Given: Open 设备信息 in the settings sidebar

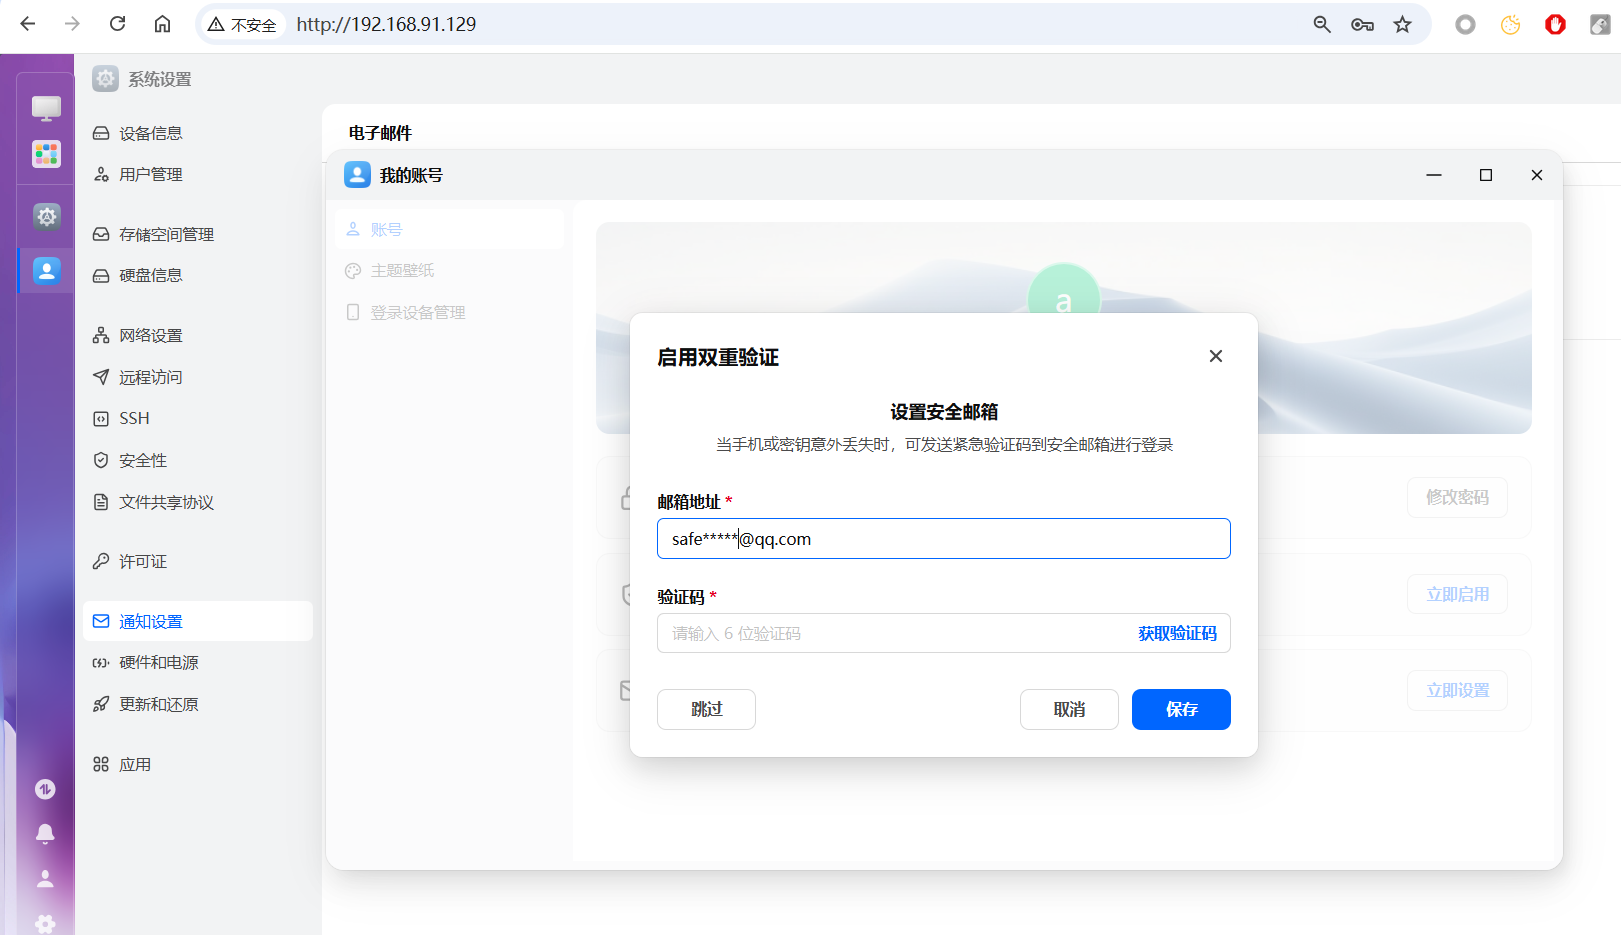Looking at the screenshot, I should click(x=154, y=132).
